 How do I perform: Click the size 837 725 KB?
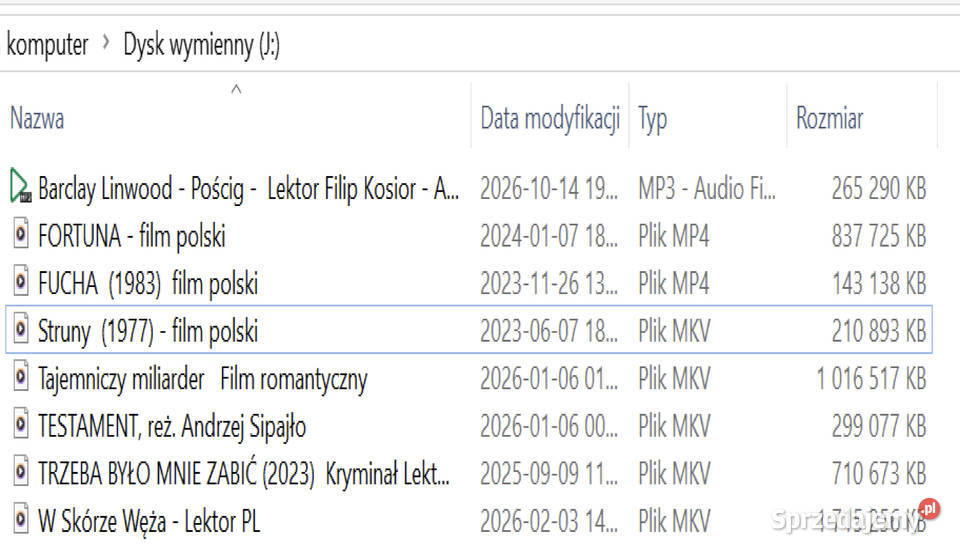tap(879, 236)
